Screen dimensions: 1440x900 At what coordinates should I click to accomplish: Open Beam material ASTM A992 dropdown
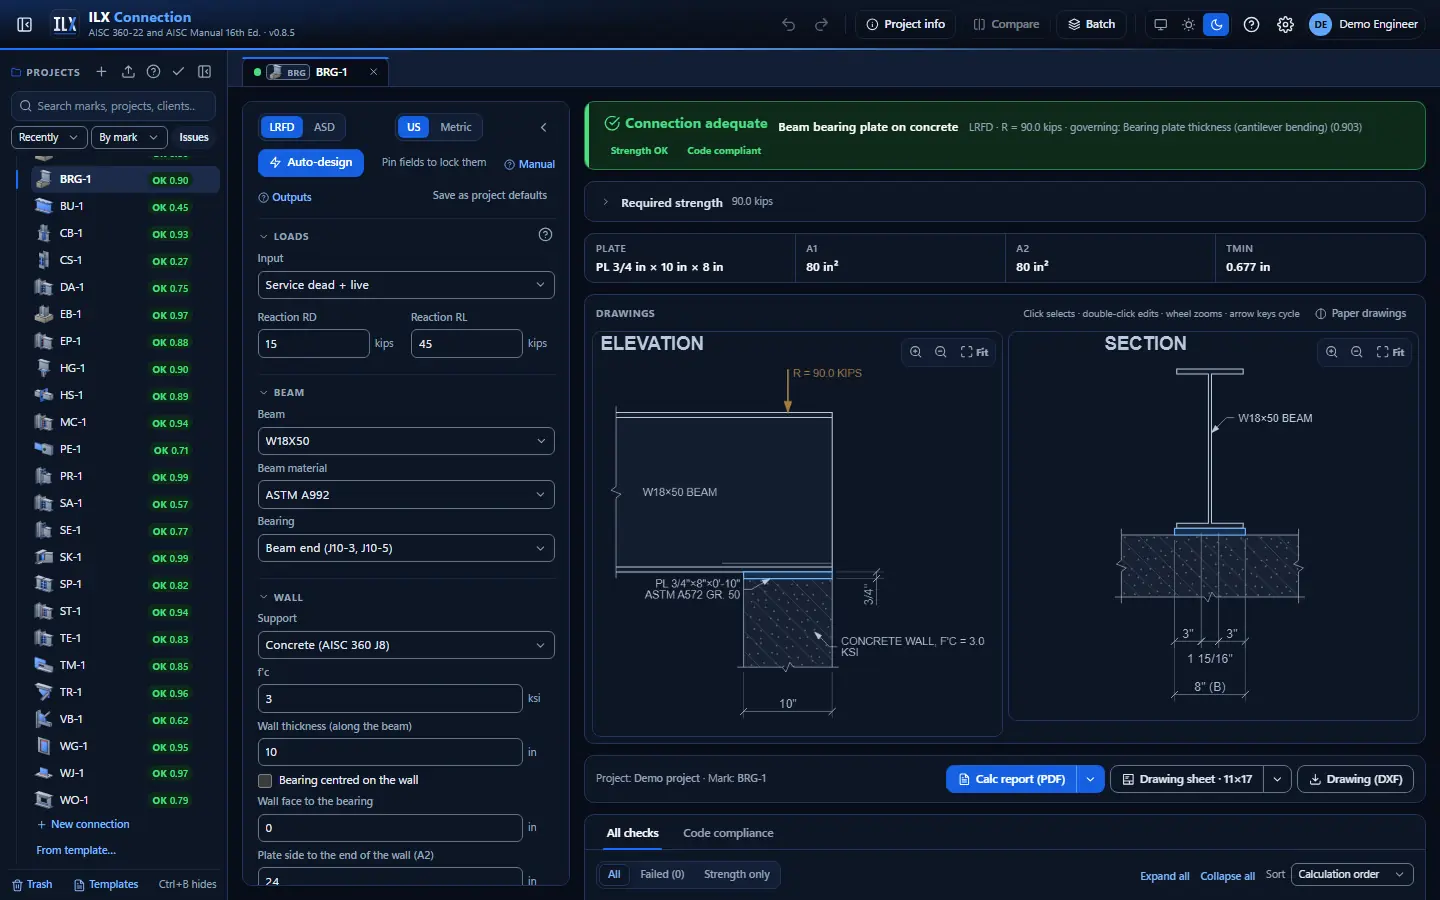(x=406, y=495)
